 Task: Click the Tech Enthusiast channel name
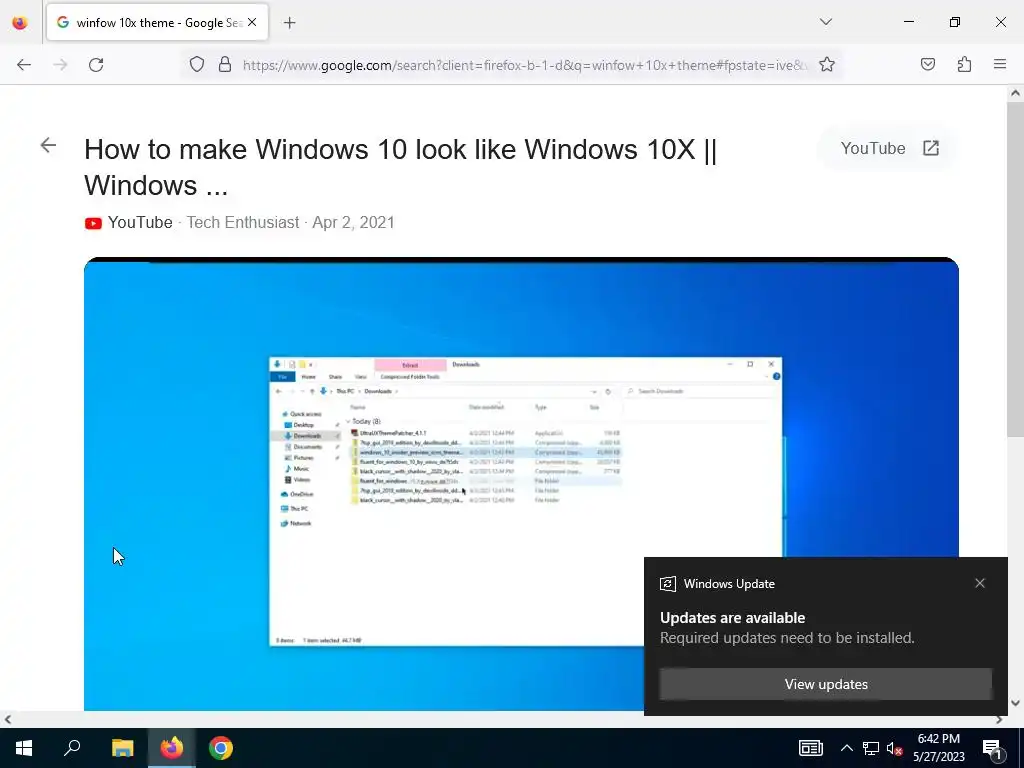pos(243,223)
